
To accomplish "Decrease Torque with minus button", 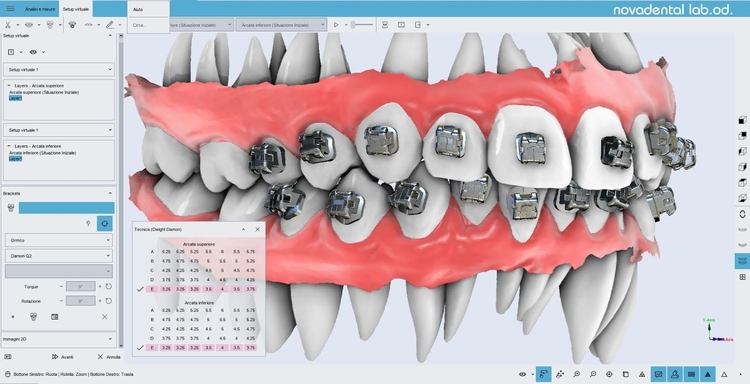I will 61,286.
